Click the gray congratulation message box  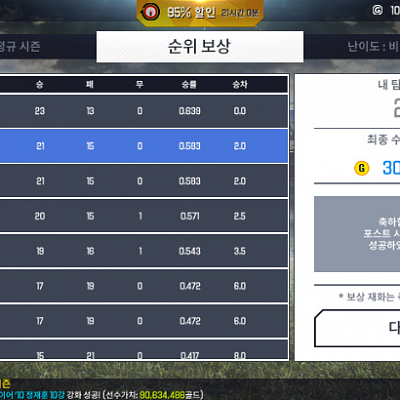click(x=357, y=234)
